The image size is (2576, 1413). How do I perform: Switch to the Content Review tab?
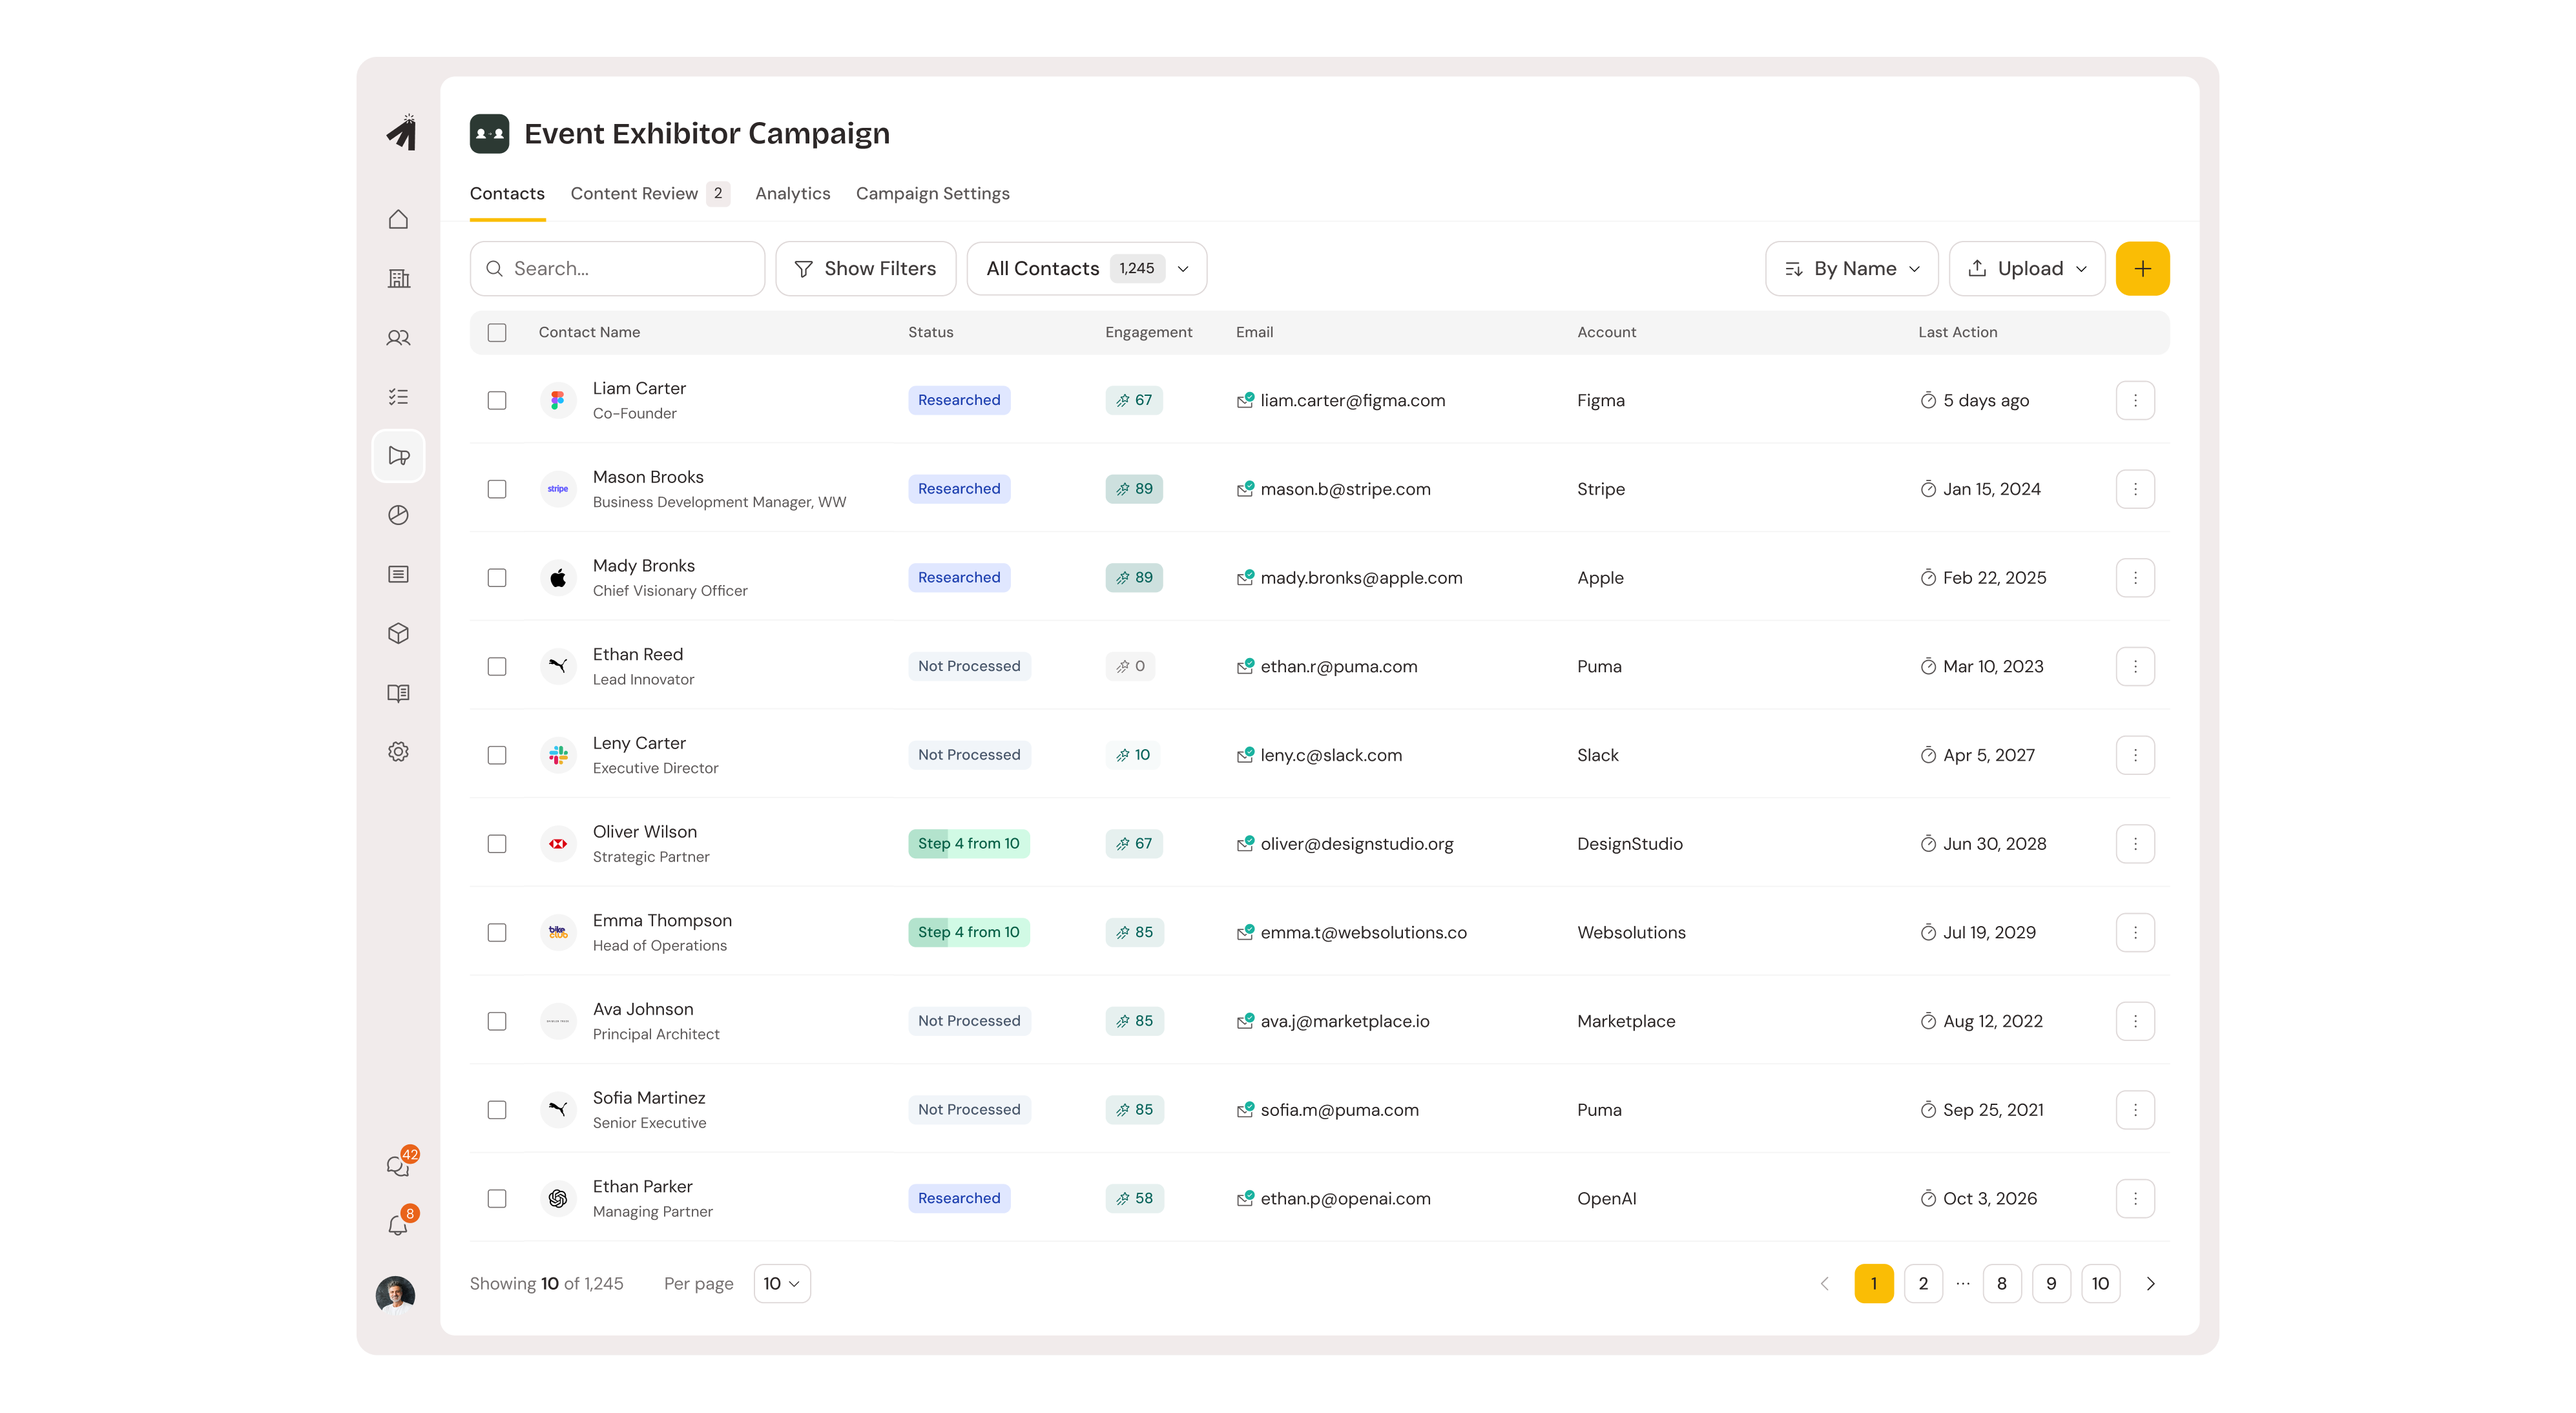click(x=634, y=193)
